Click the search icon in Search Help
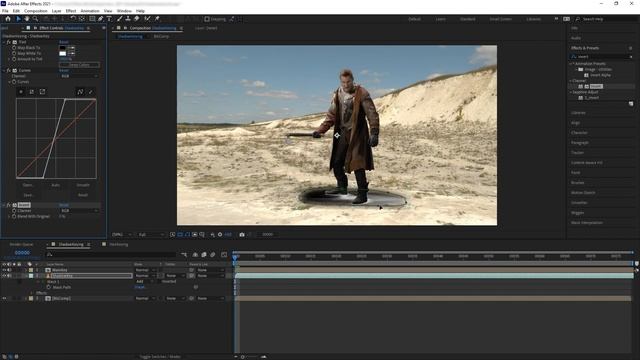The image size is (640, 360). coord(578,19)
